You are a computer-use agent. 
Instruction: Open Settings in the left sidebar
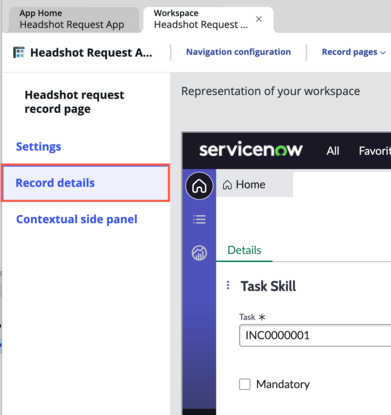click(39, 146)
